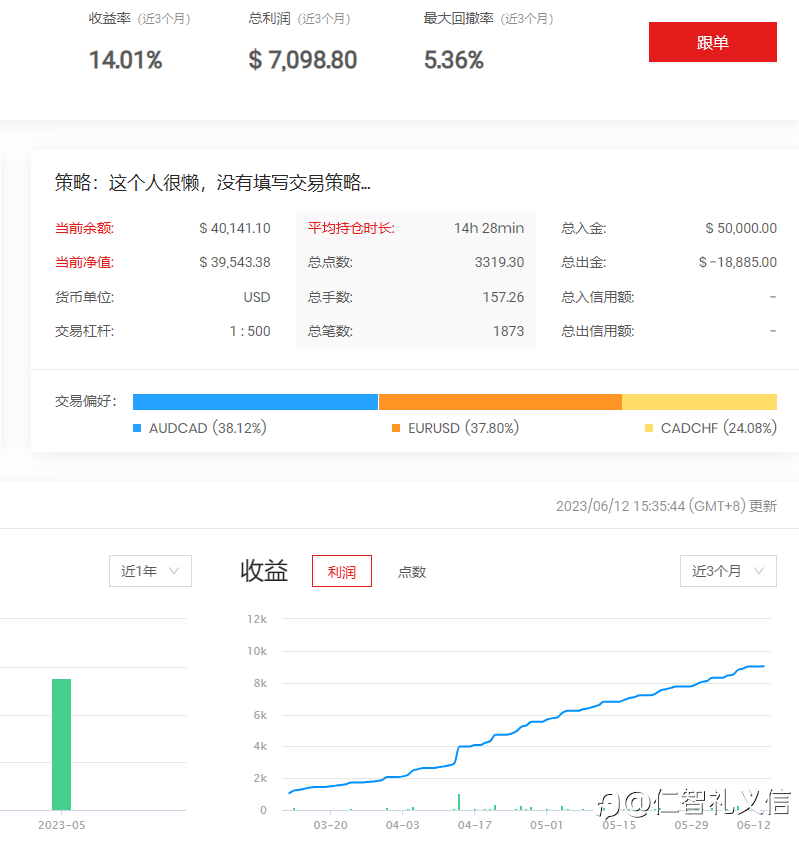The height and width of the screenshot is (851, 799).
Task: Click the 平均持仓时长 red label
Action: (x=351, y=228)
